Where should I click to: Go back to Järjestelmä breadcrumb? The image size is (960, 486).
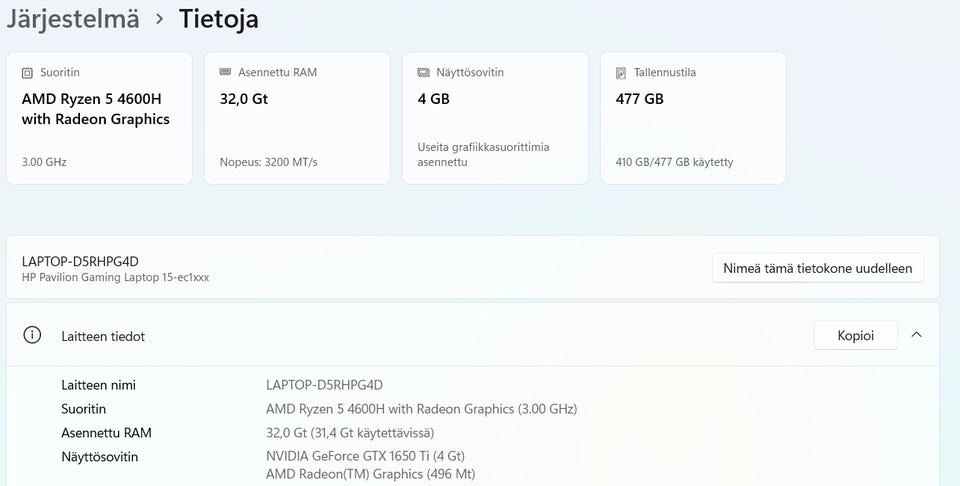click(x=73, y=20)
